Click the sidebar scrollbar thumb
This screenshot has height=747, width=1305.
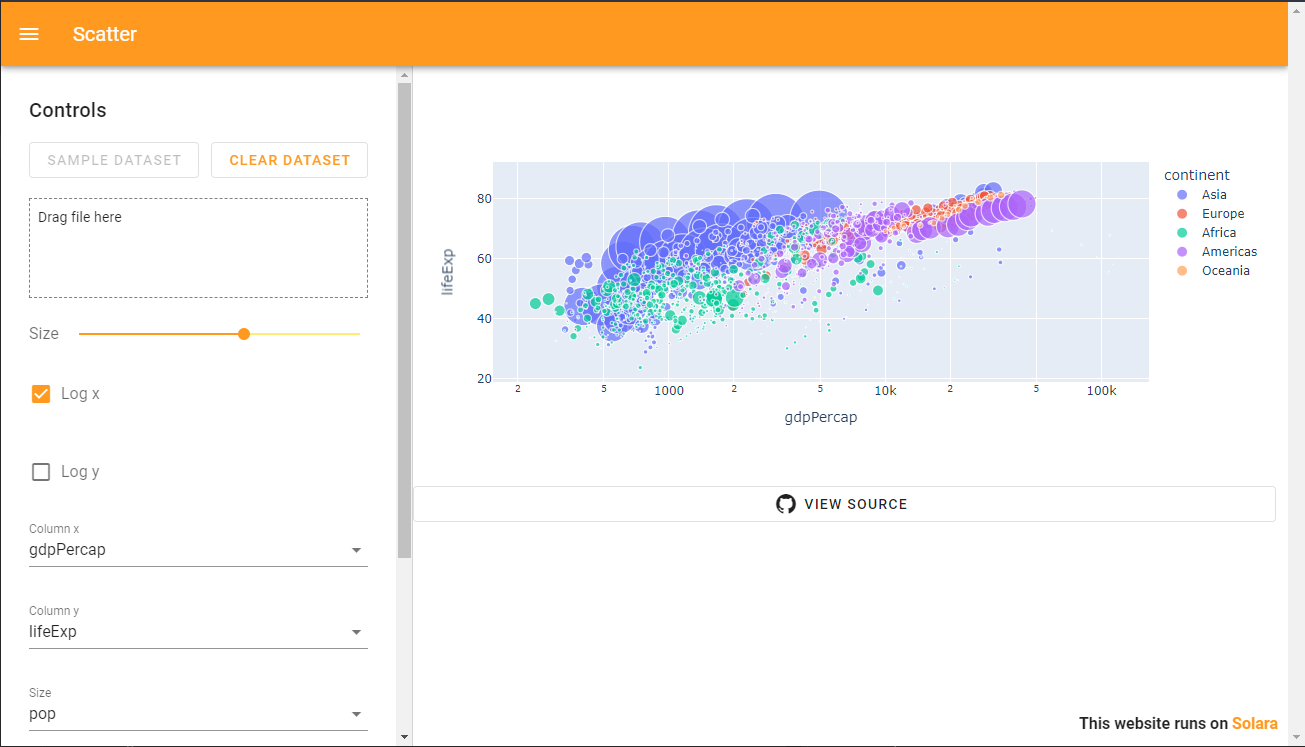[404, 320]
